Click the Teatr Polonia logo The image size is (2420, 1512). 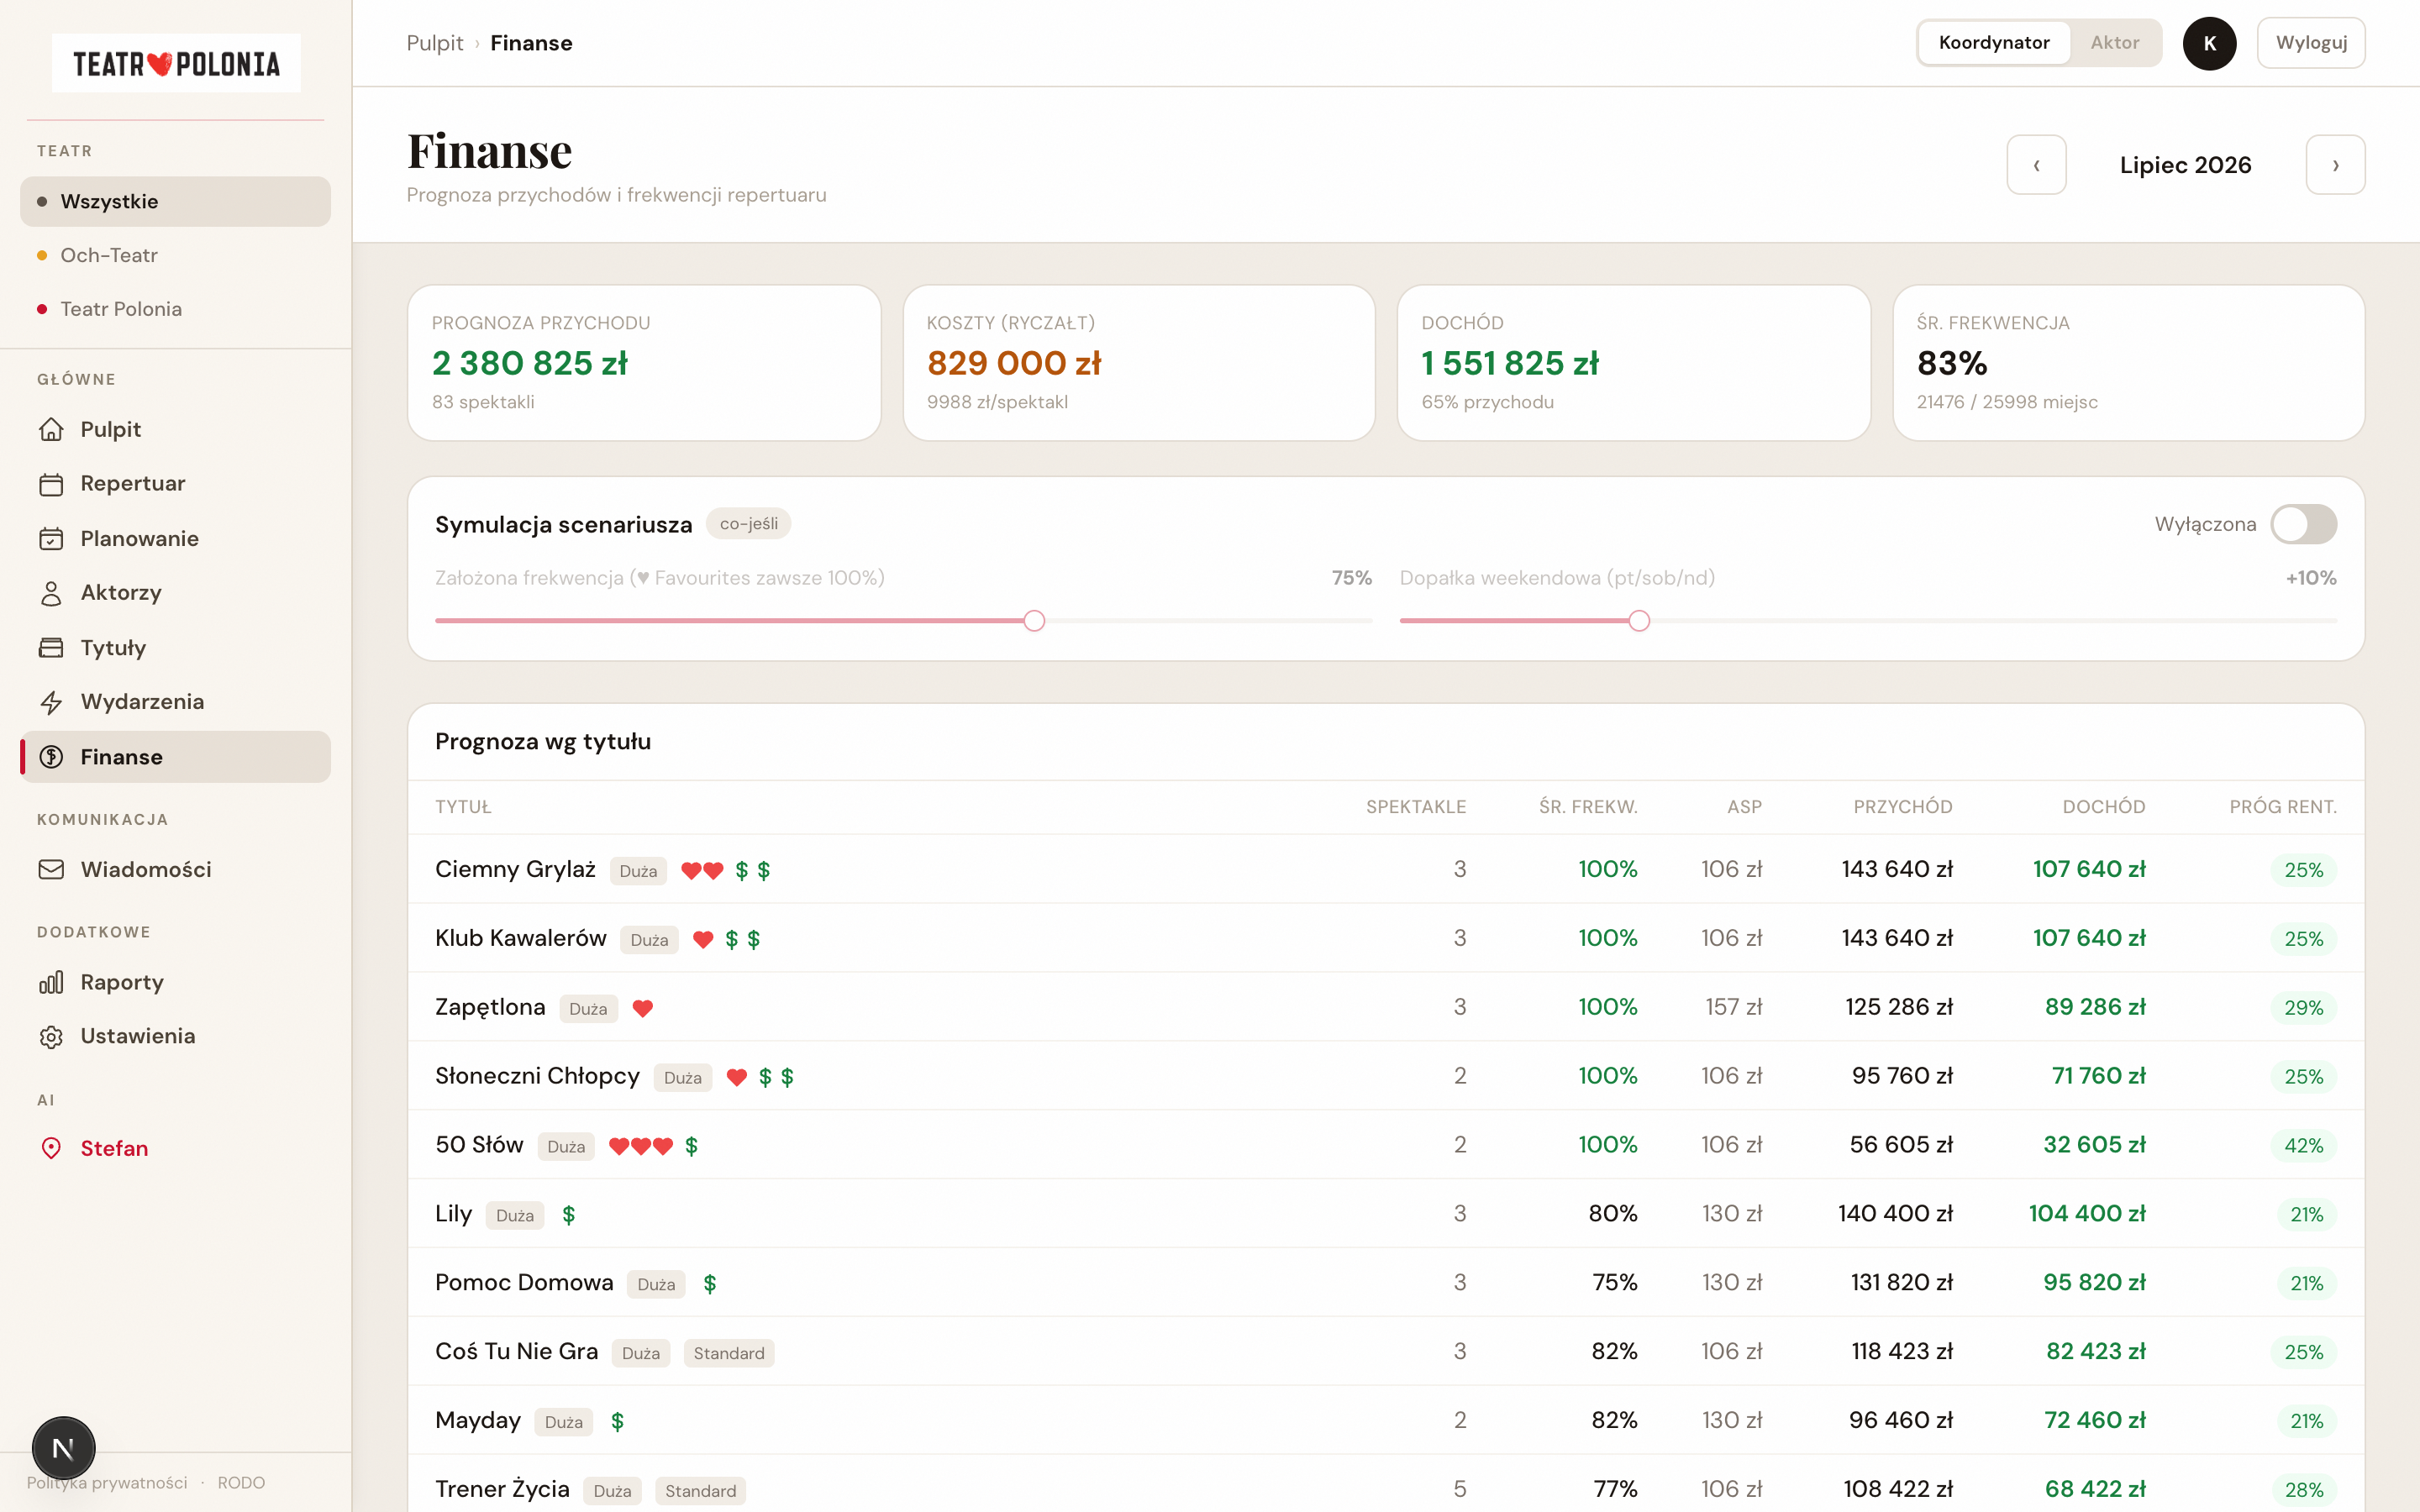coord(176,64)
